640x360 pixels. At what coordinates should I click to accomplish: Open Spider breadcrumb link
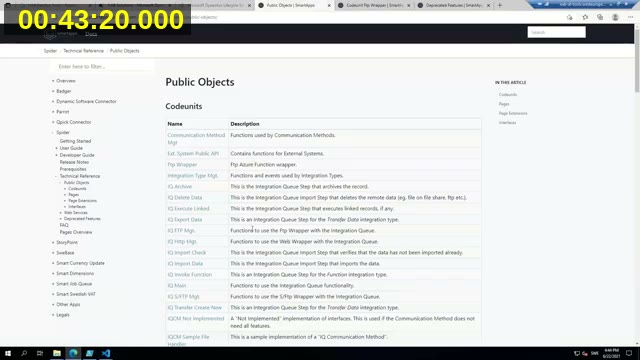pos(50,51)
